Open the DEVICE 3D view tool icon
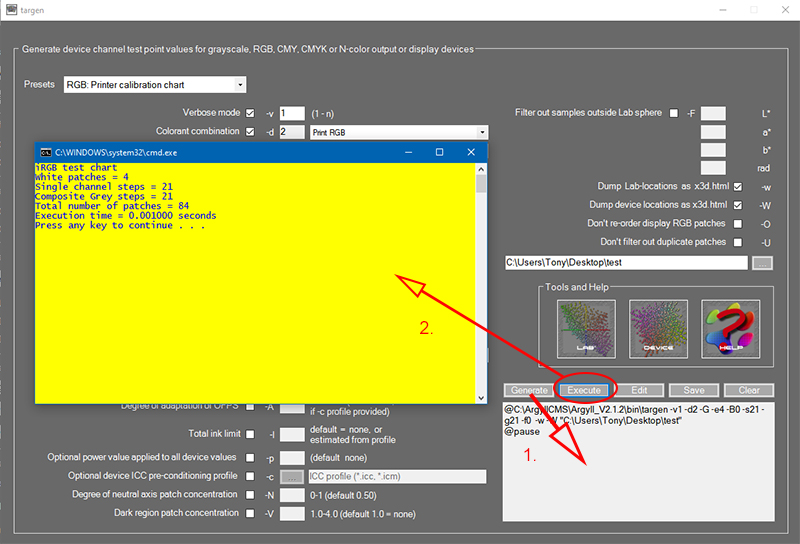This screenshot has width=800, height=544. 658,329
